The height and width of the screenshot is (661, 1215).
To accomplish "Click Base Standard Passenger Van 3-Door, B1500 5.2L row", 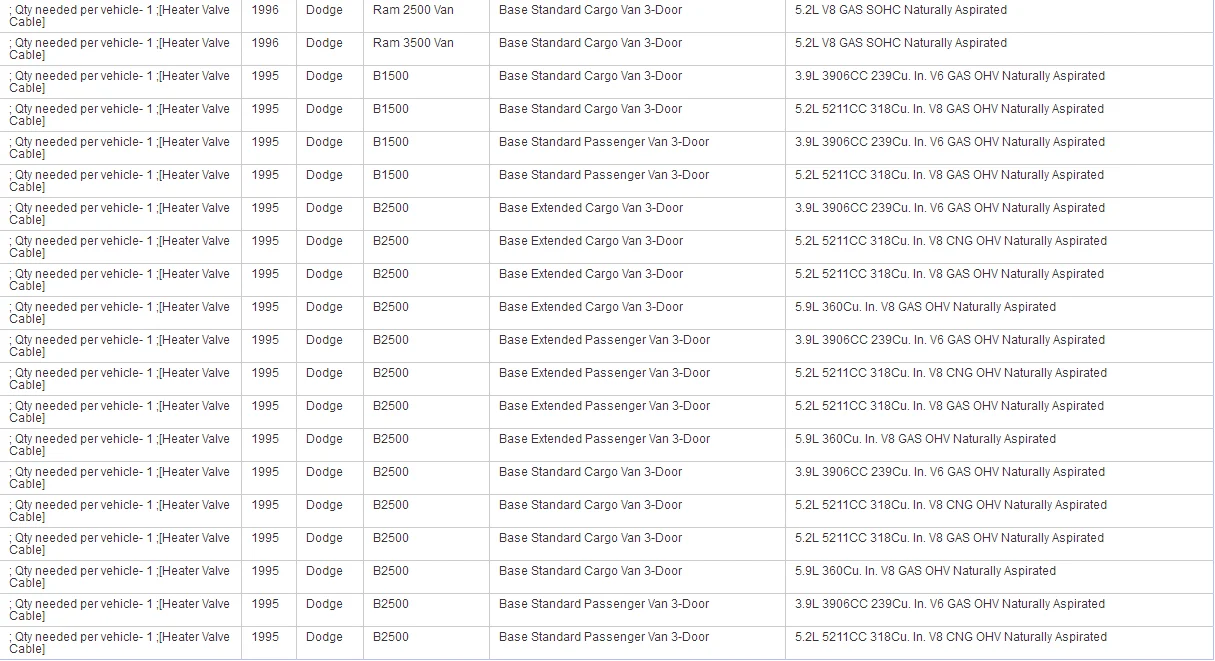I will pos(604,175).
